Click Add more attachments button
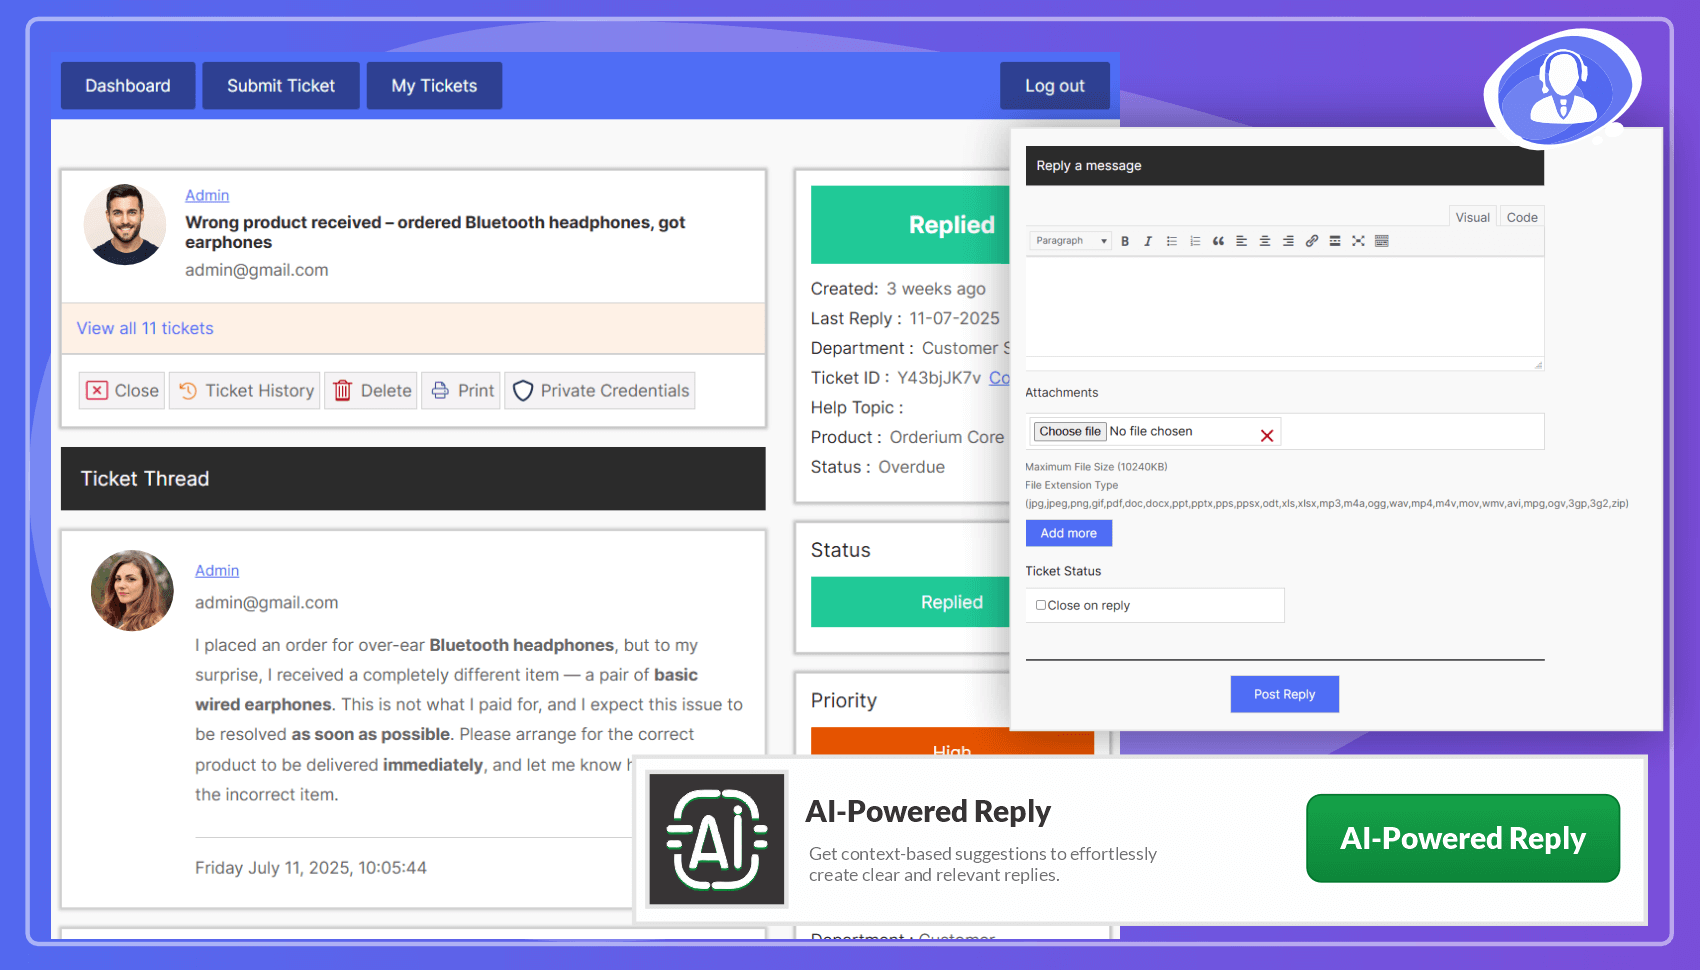The image size is (1700, 970). [x=1069, y=533]
